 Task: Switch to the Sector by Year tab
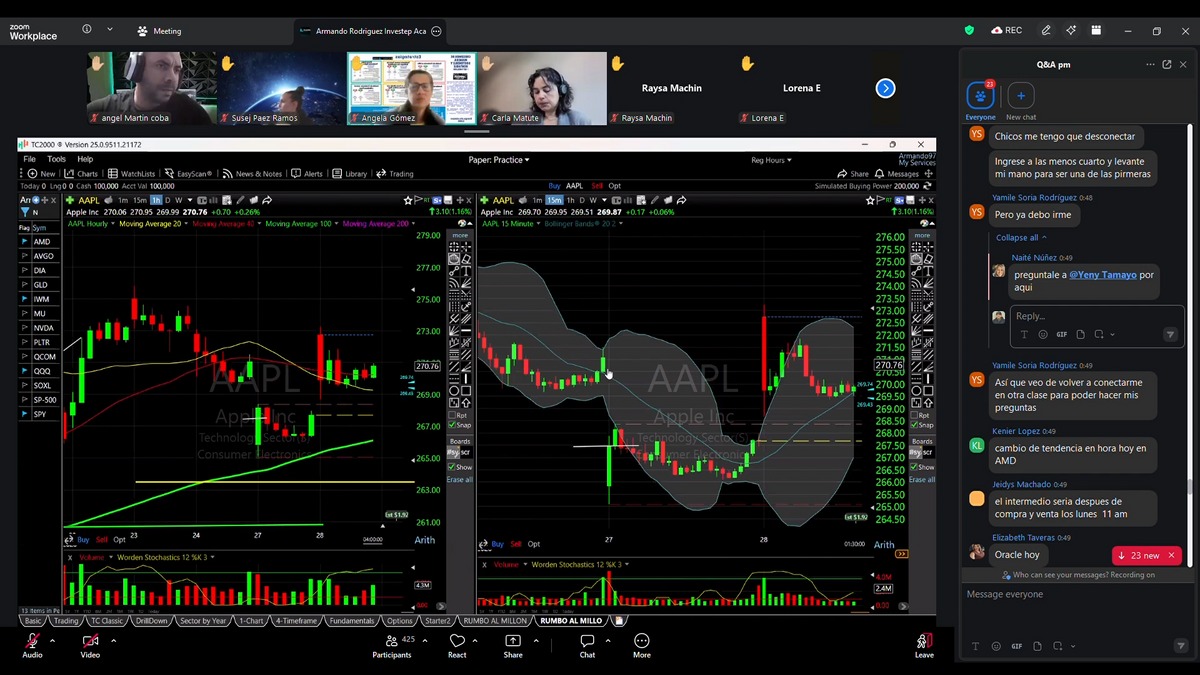[203, 621]
